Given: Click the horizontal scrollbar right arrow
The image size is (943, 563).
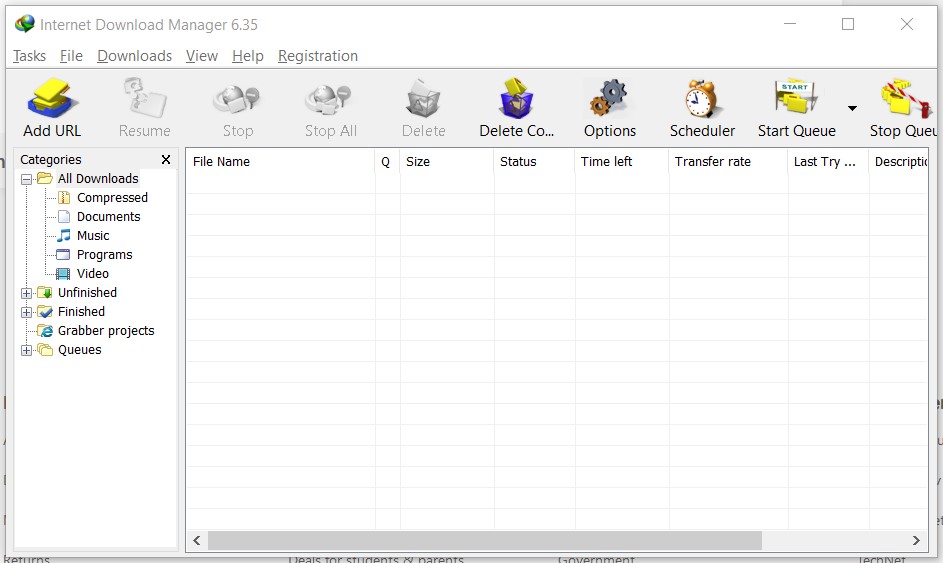Looking at the screenshot, I should [916, 540].
